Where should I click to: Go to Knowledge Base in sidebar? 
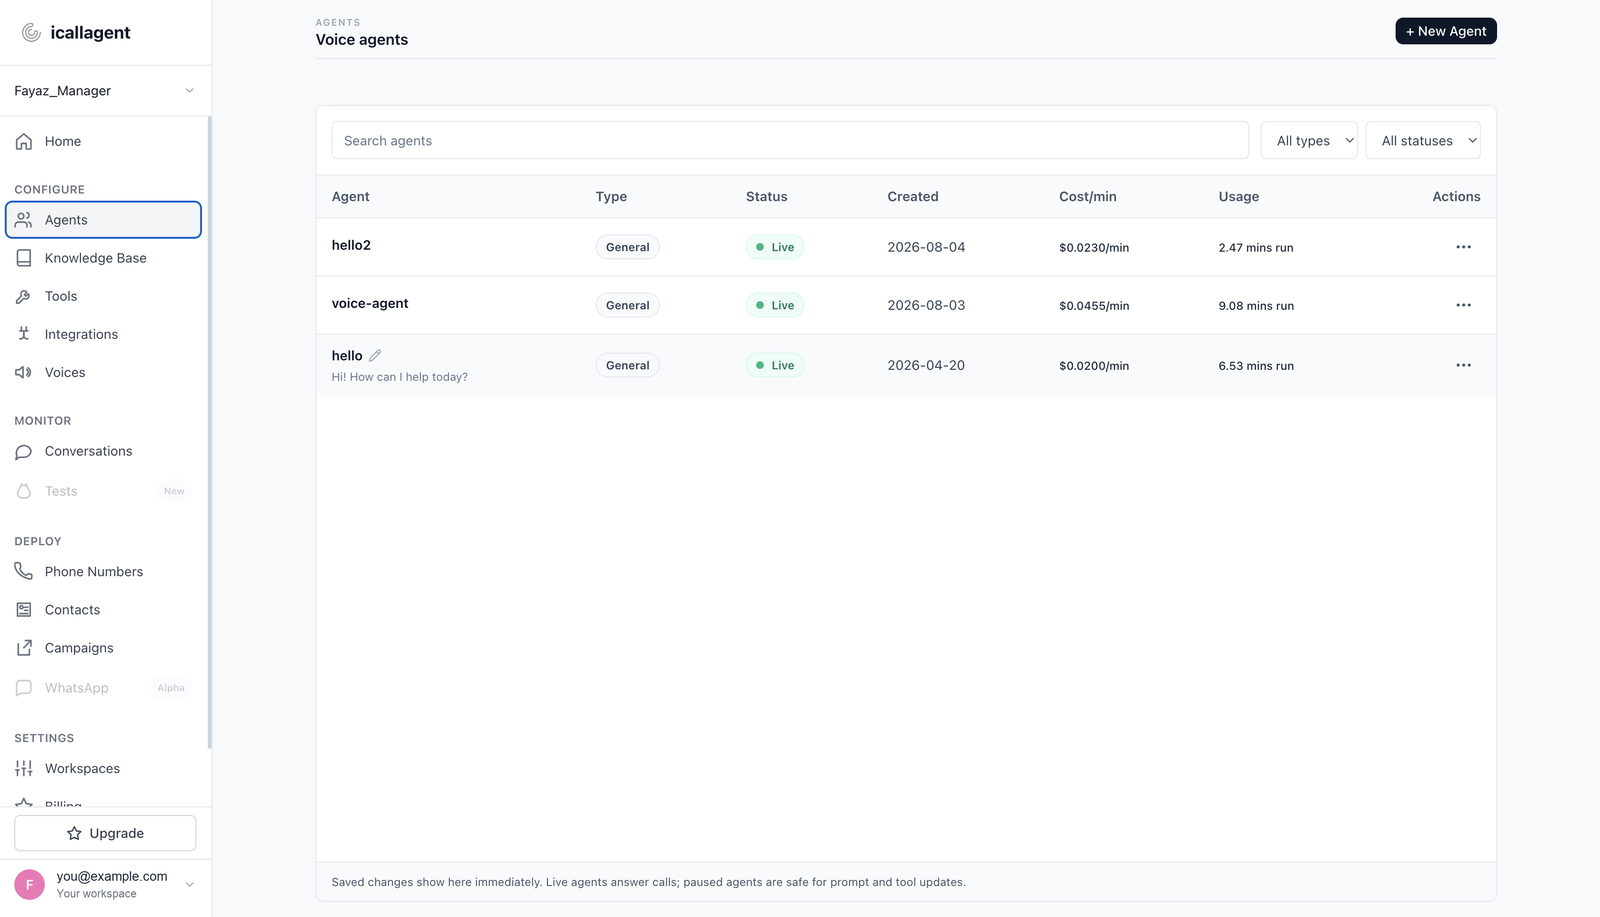tap(104, 258)
